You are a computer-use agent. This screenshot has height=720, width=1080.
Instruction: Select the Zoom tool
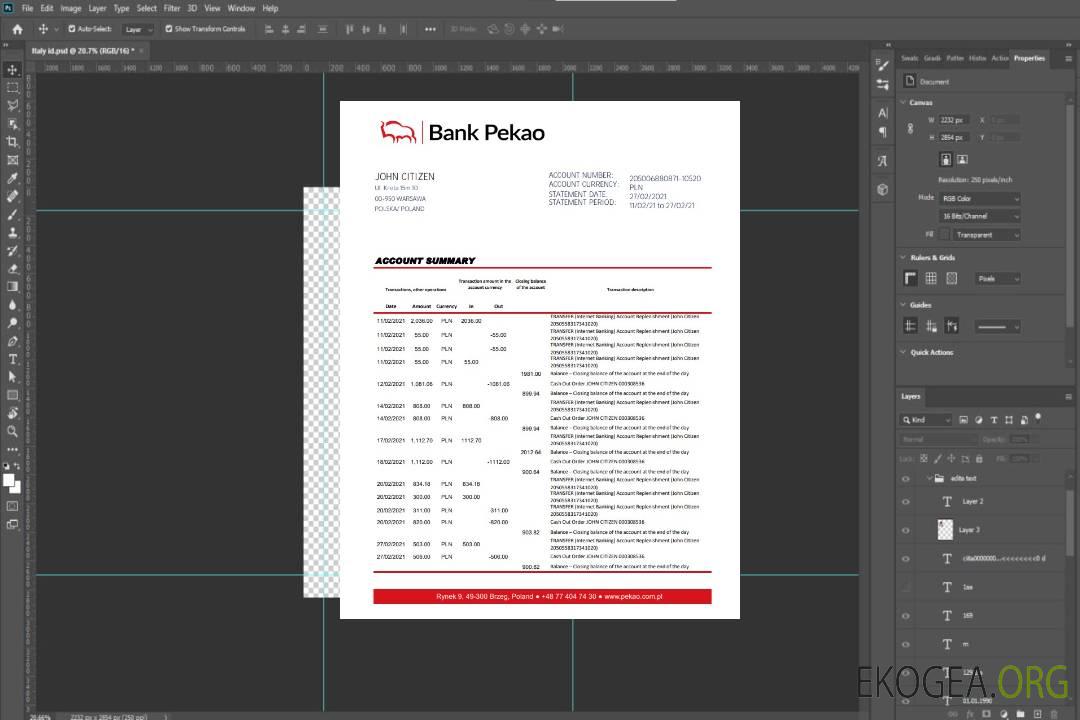click(x=12, y=431)
